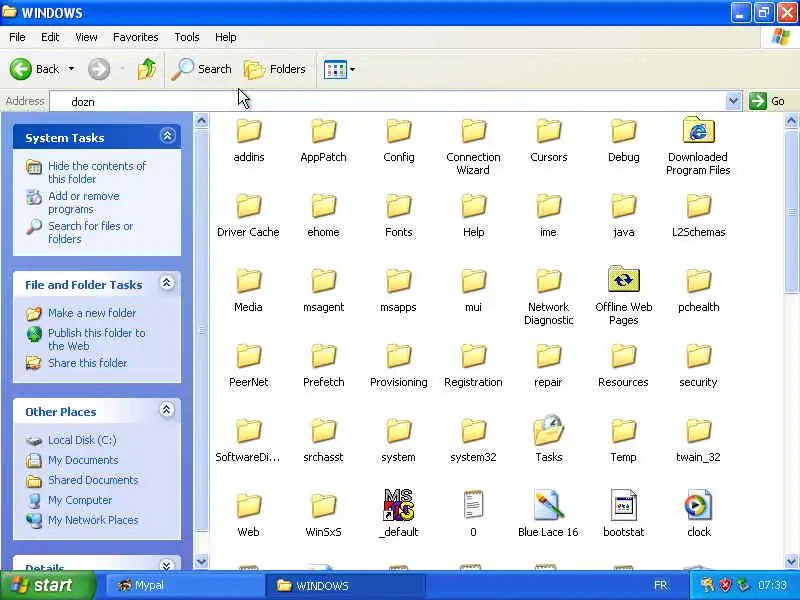Select the _default MS-DOS shortcut icon
This screenshot has height=600, width=800.
coord(398,505)
